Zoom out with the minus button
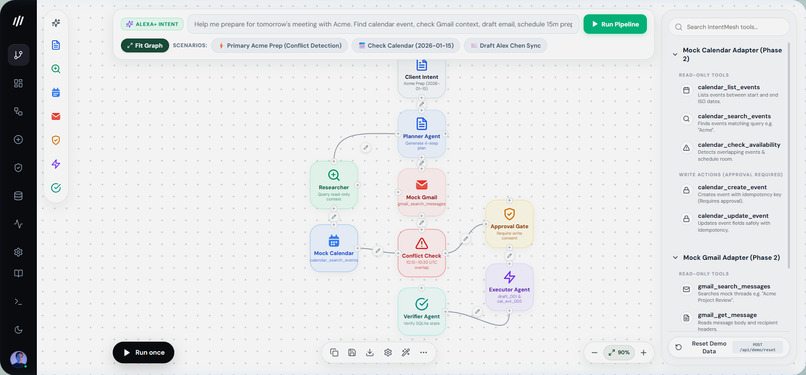Viewport: 806px width, 375px height. (595, 352)
